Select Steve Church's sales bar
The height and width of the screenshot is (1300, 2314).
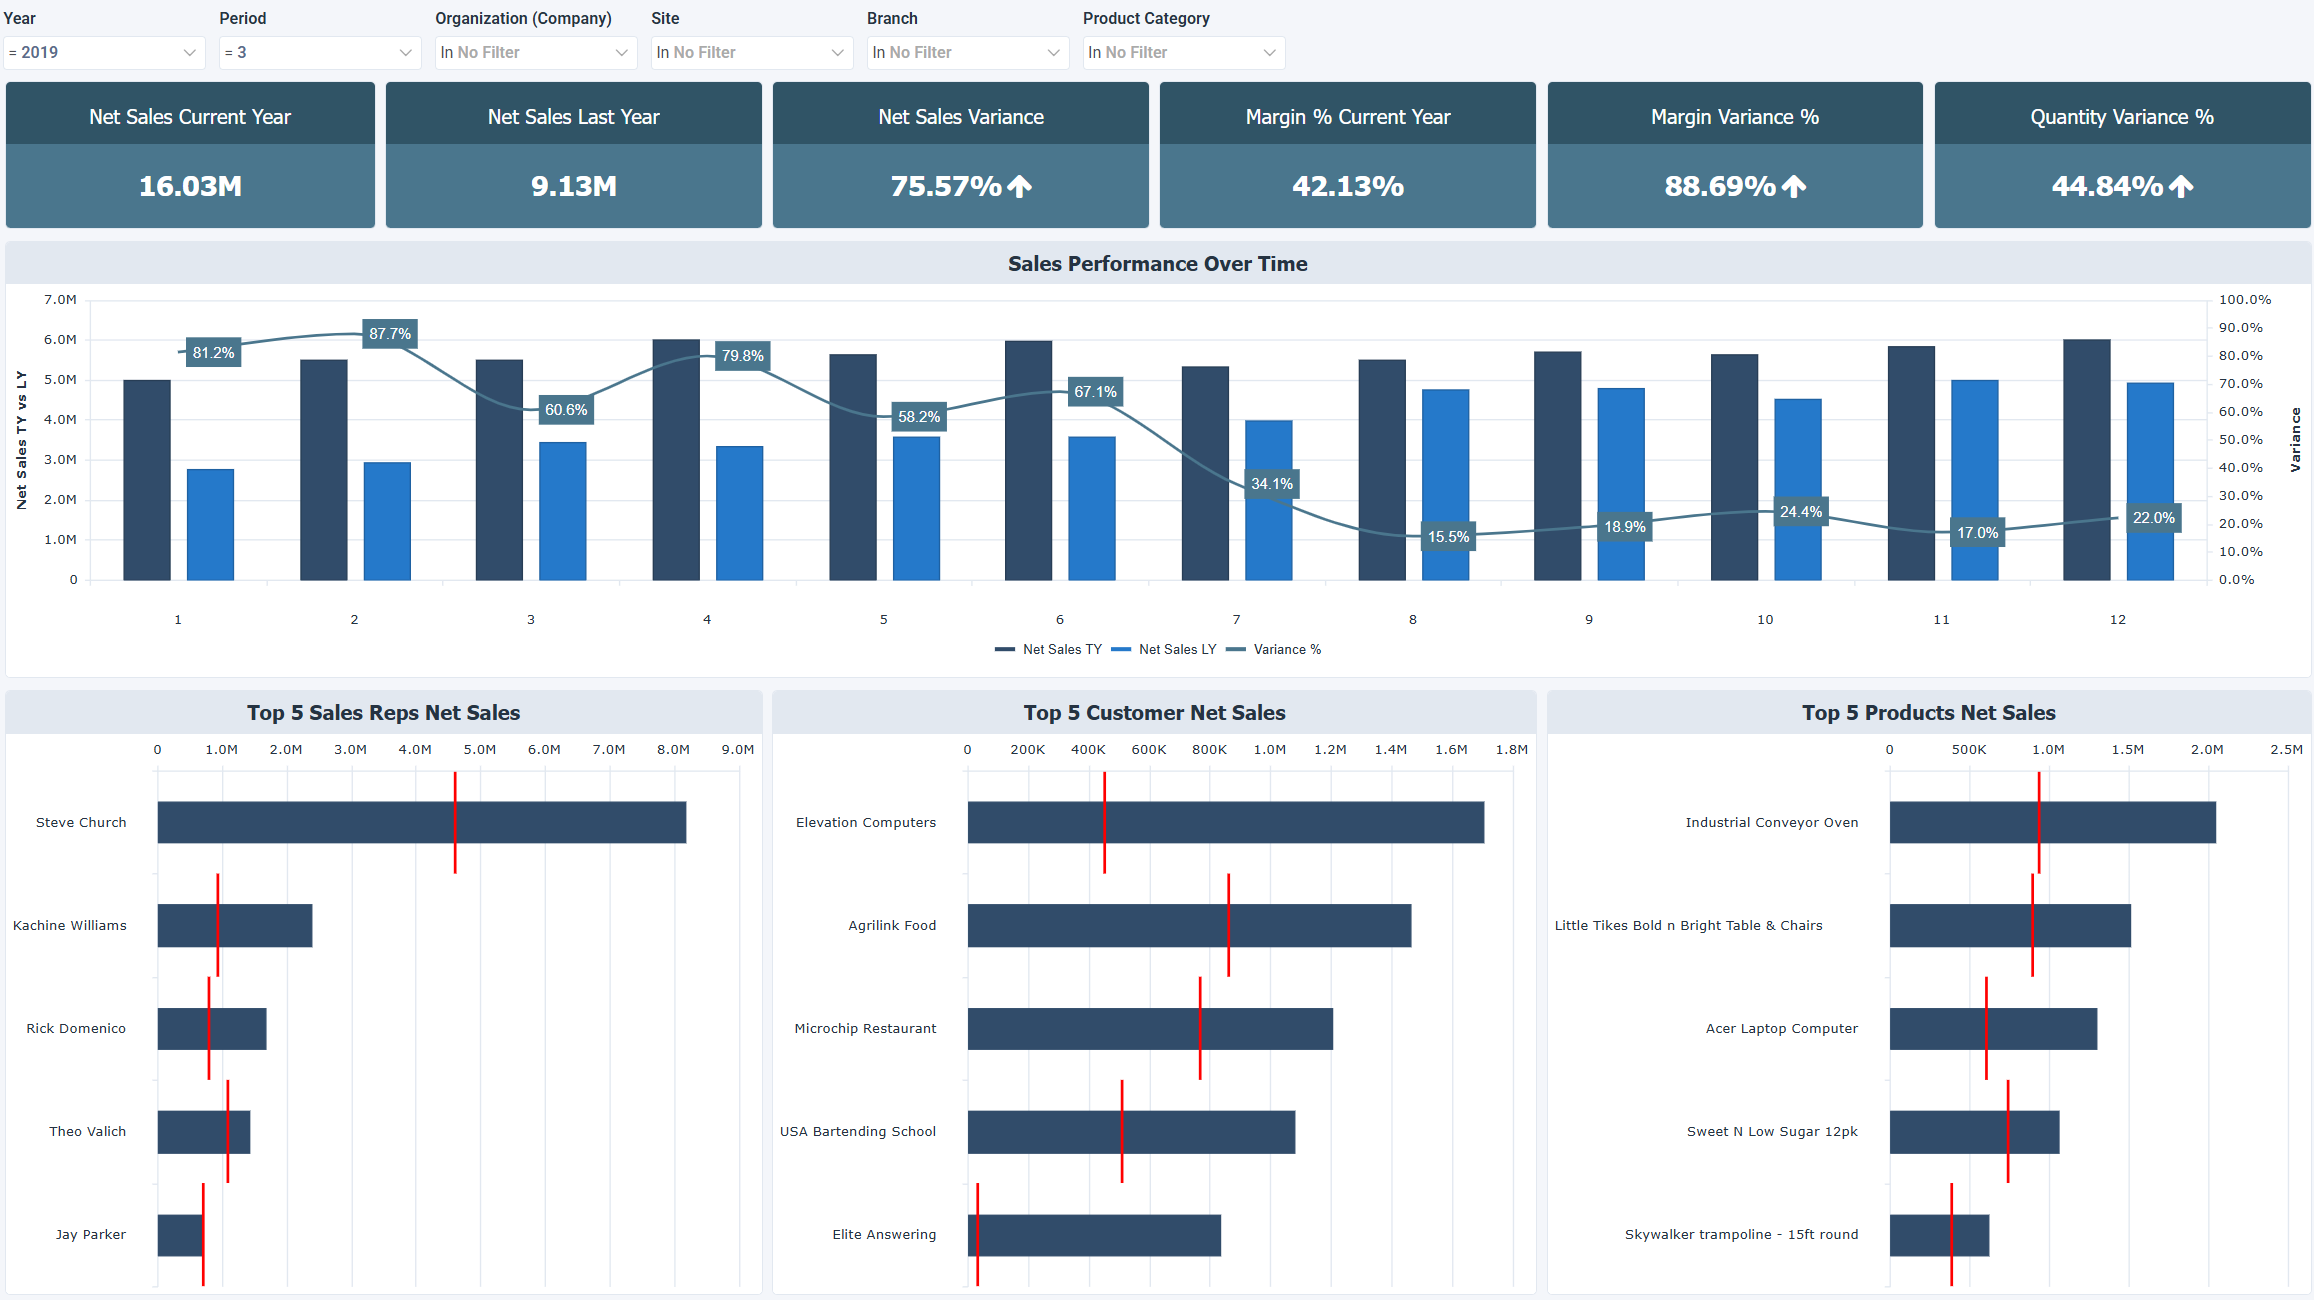pyautogui.click(x=420, y=822)
